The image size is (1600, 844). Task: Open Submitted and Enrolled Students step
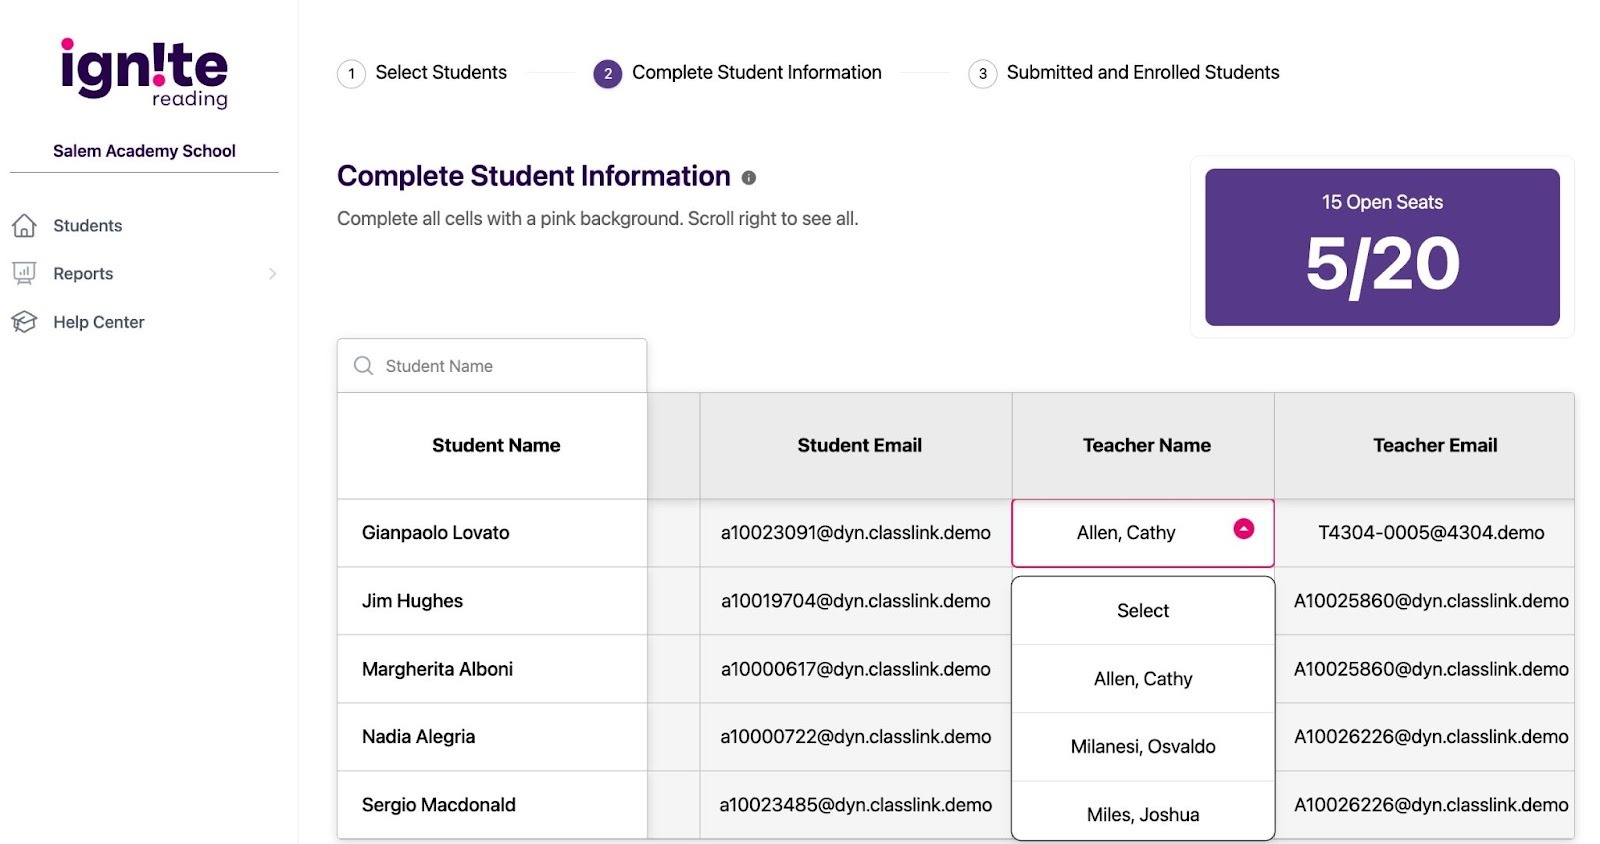pos(1142,73)
